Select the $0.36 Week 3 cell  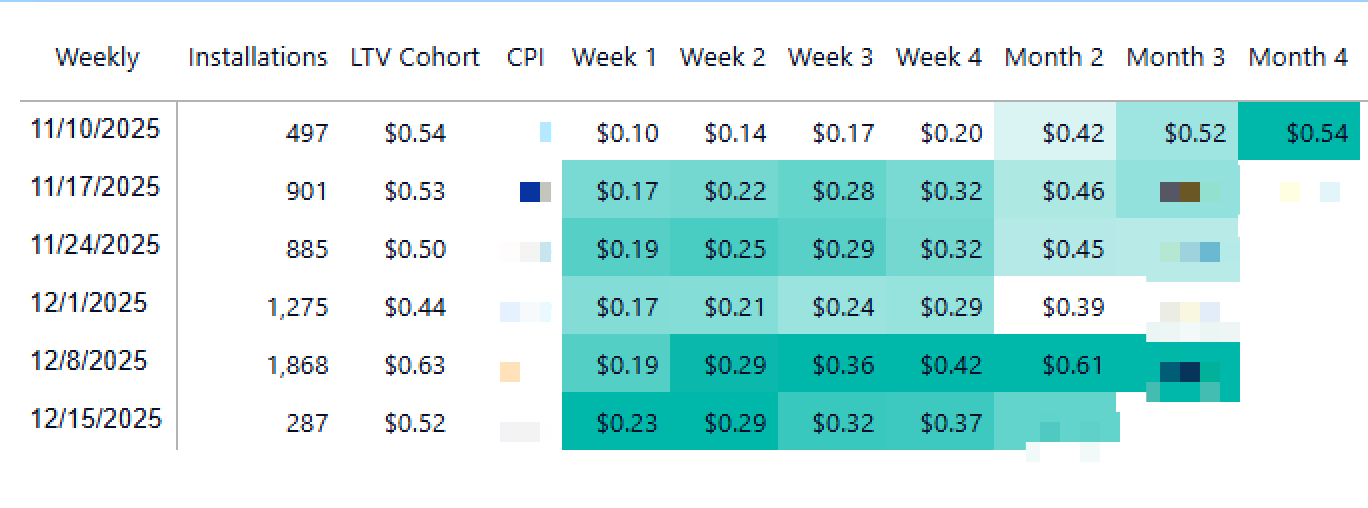click(842, 367)
